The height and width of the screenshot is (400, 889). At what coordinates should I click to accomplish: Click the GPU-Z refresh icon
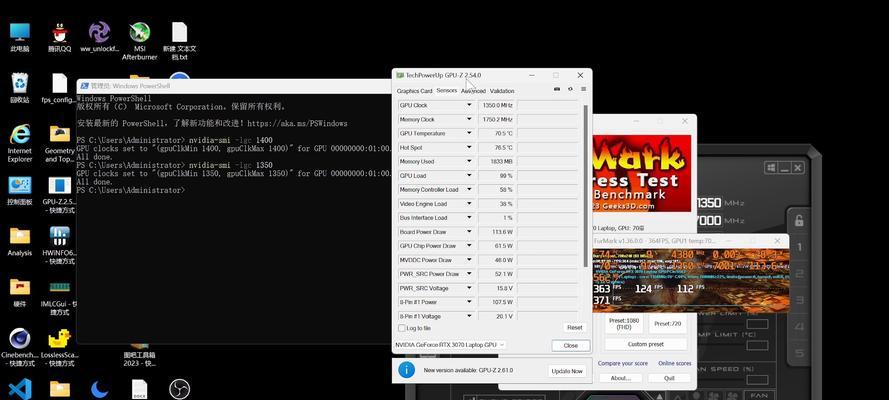pyautogui.click(x=570, y=89)
